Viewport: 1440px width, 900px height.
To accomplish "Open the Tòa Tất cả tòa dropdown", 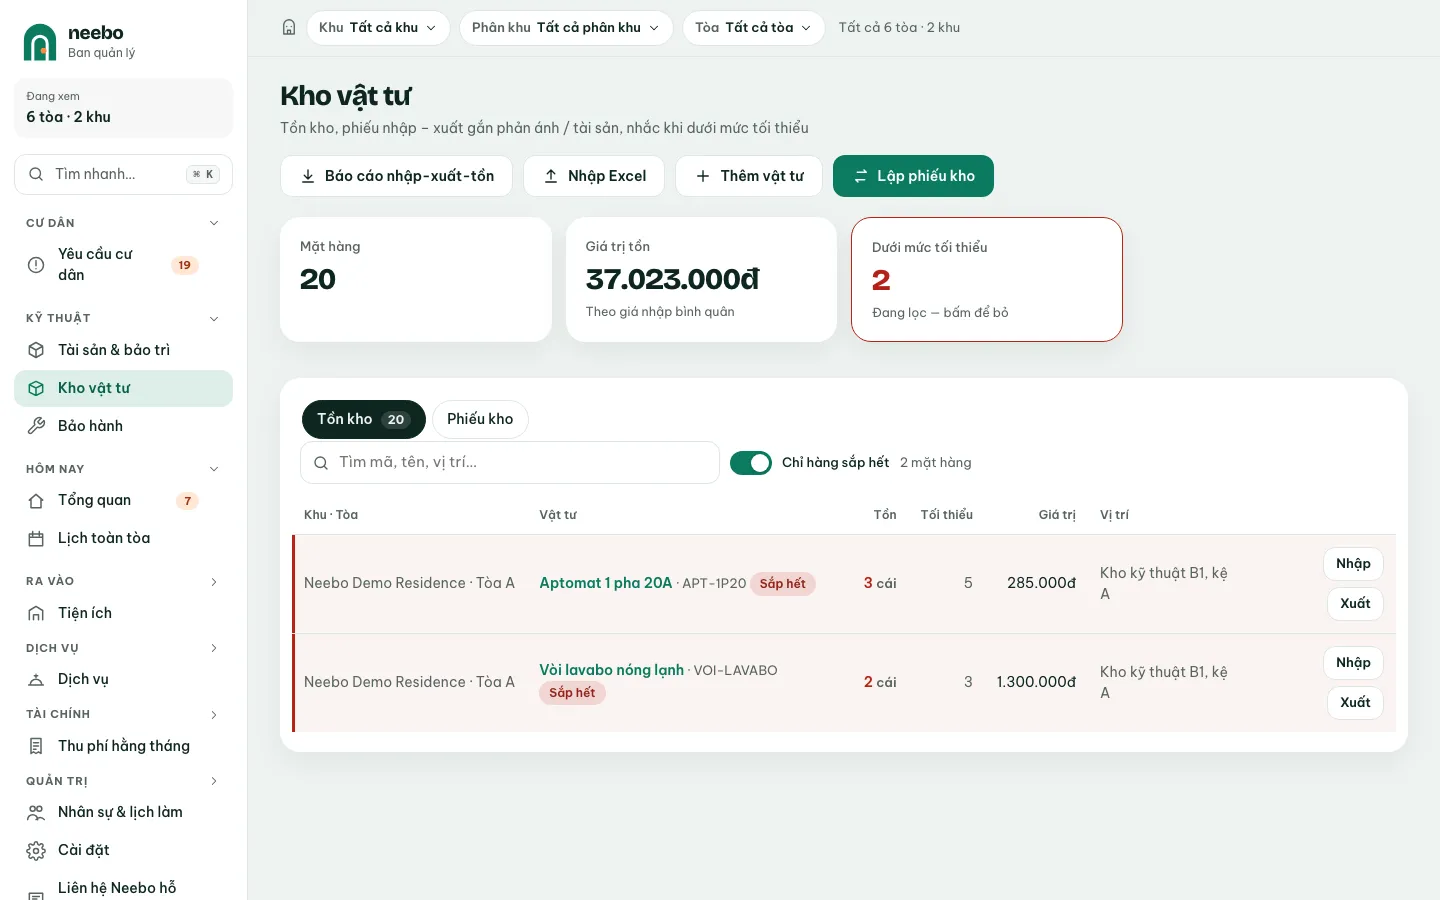I will tap(754, 28).
